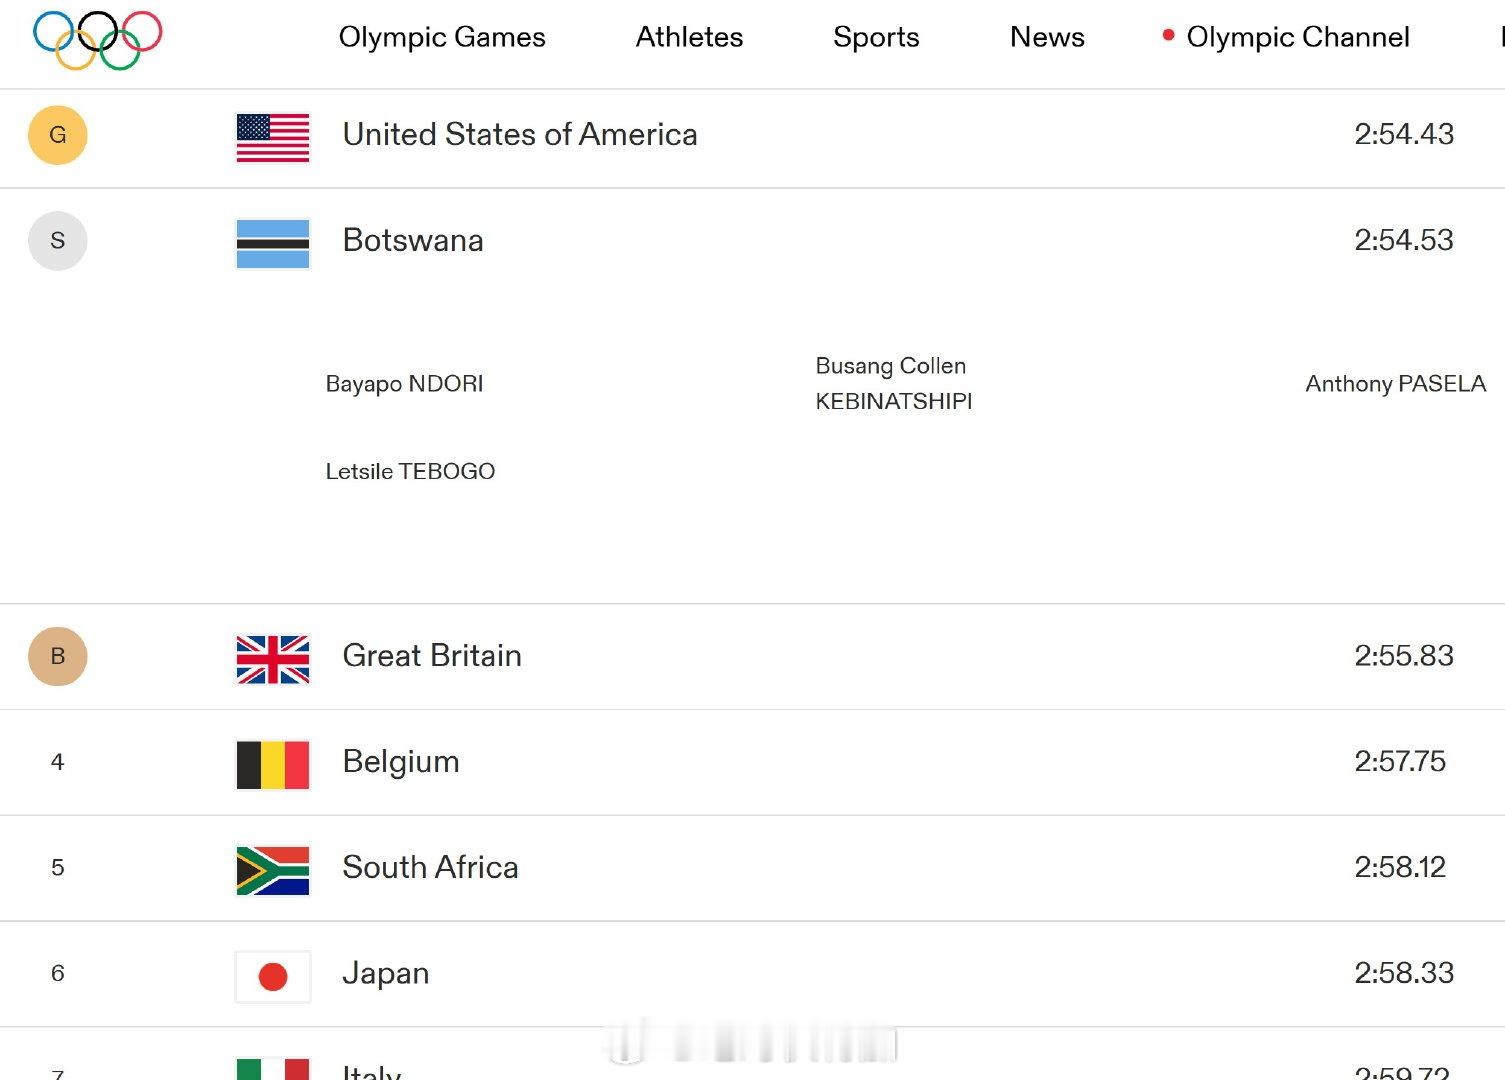Click the gold medal G badge

tap(58, 135)
